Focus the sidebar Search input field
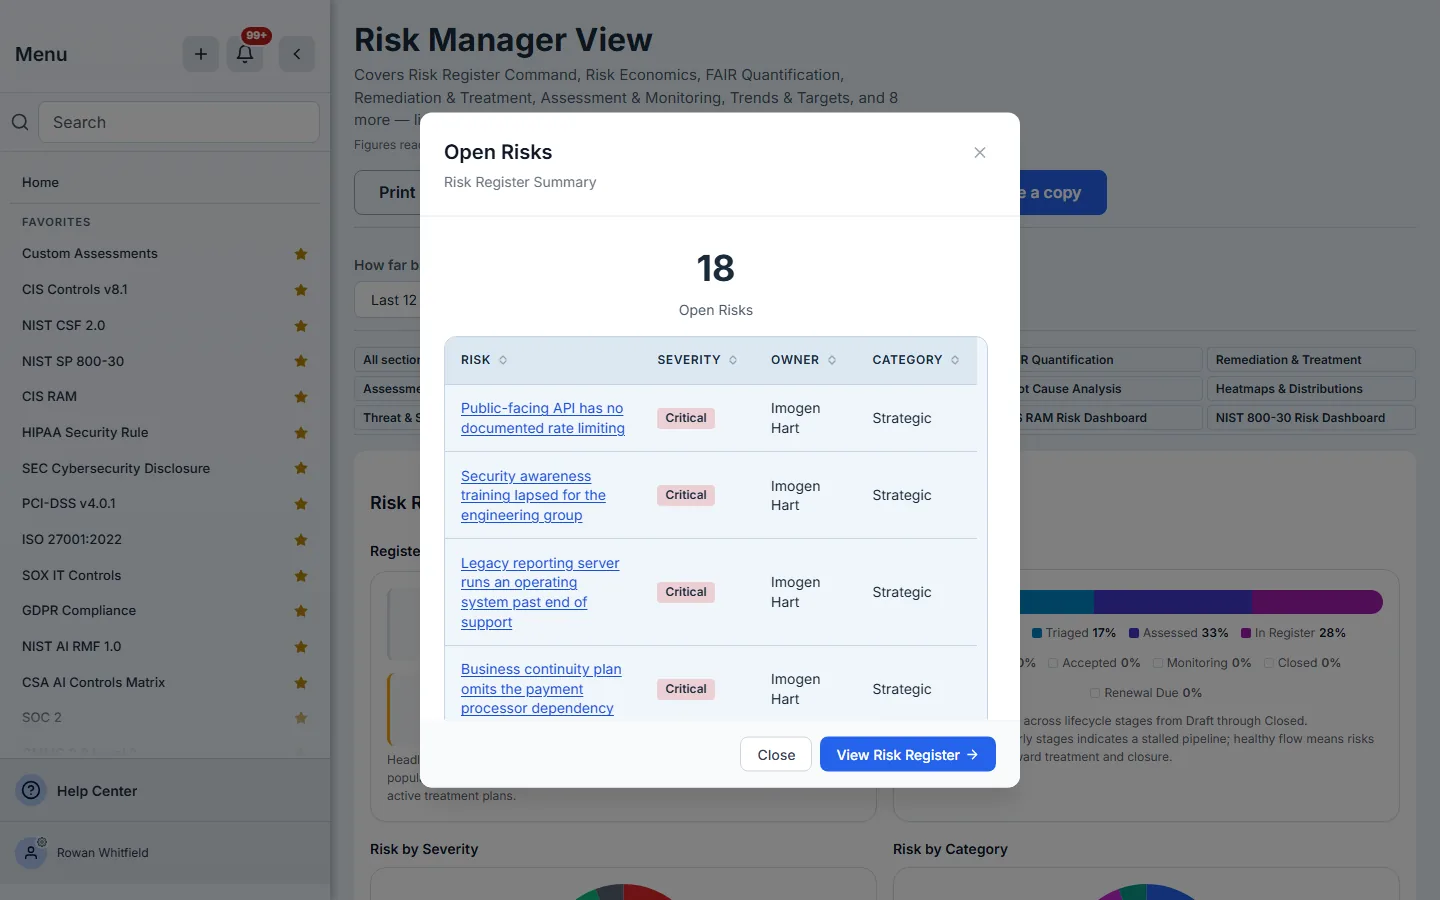Viewport: 1440px width, 900px height. [179, 122]
